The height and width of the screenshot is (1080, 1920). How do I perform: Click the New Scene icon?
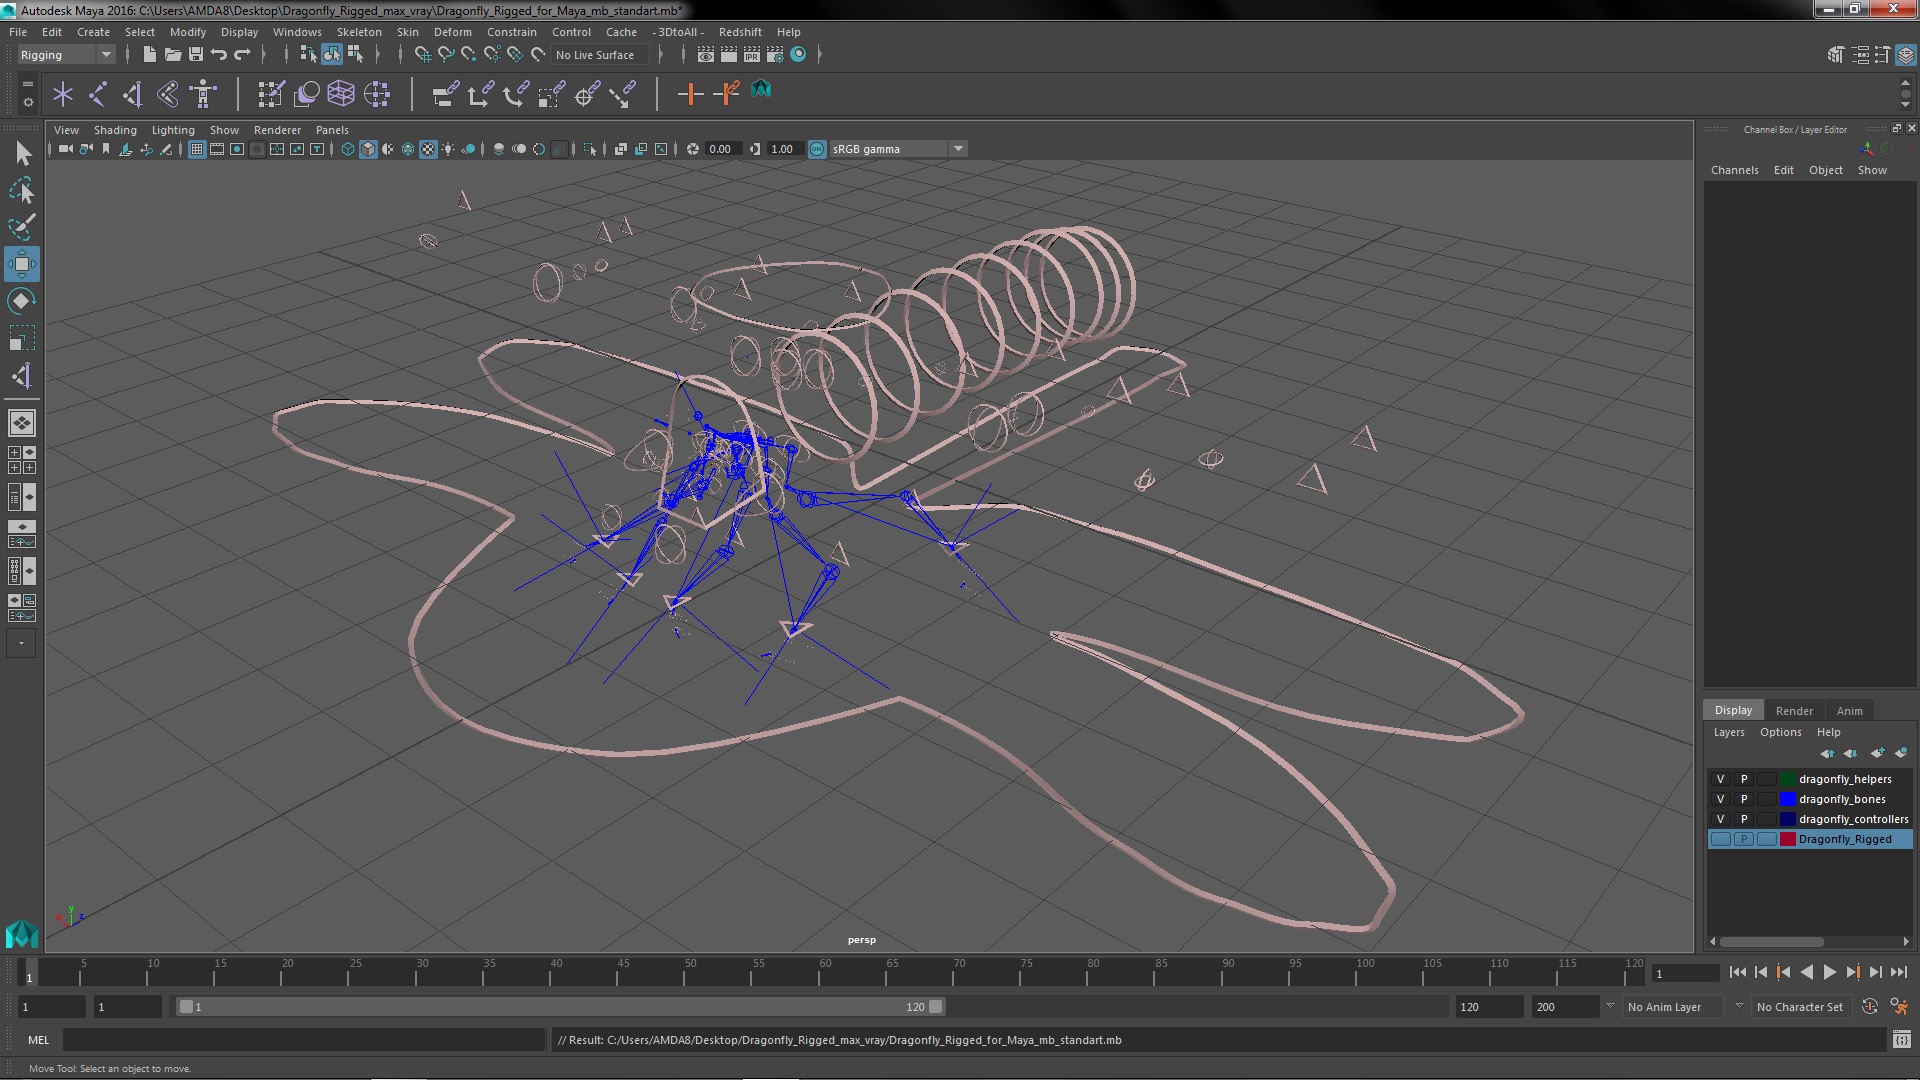pos(149,55)
